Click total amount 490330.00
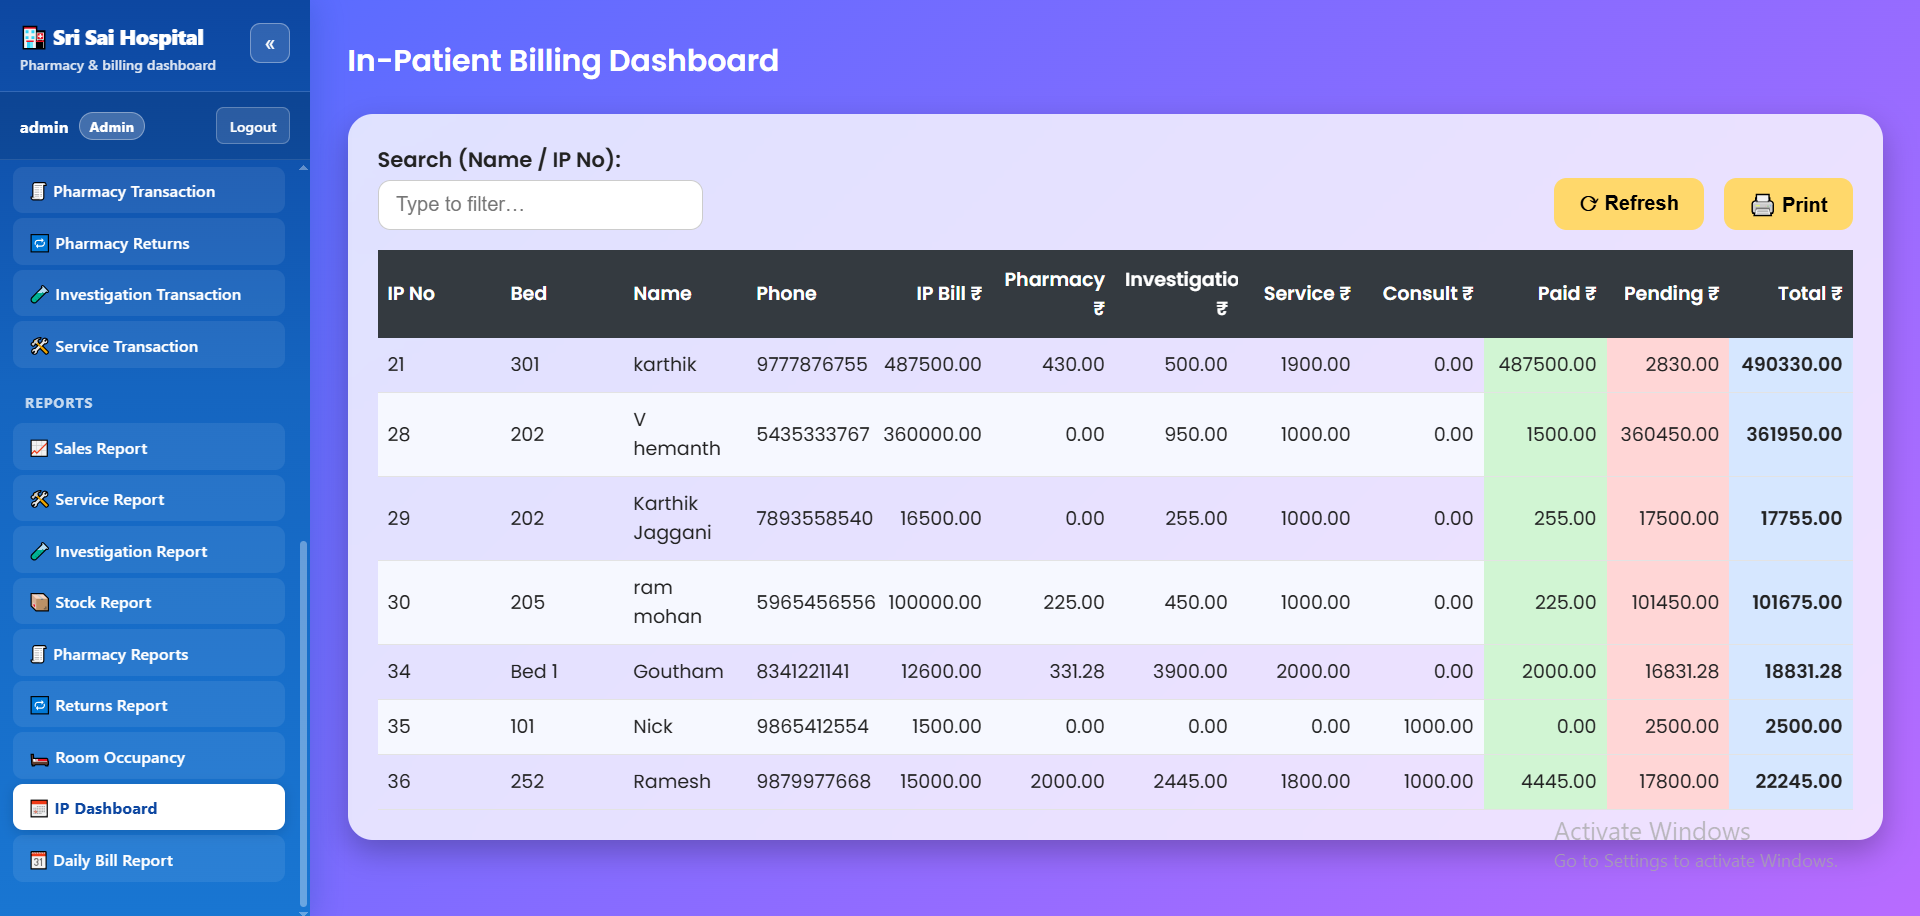 pyautogui.click(x=1791, y=364)
